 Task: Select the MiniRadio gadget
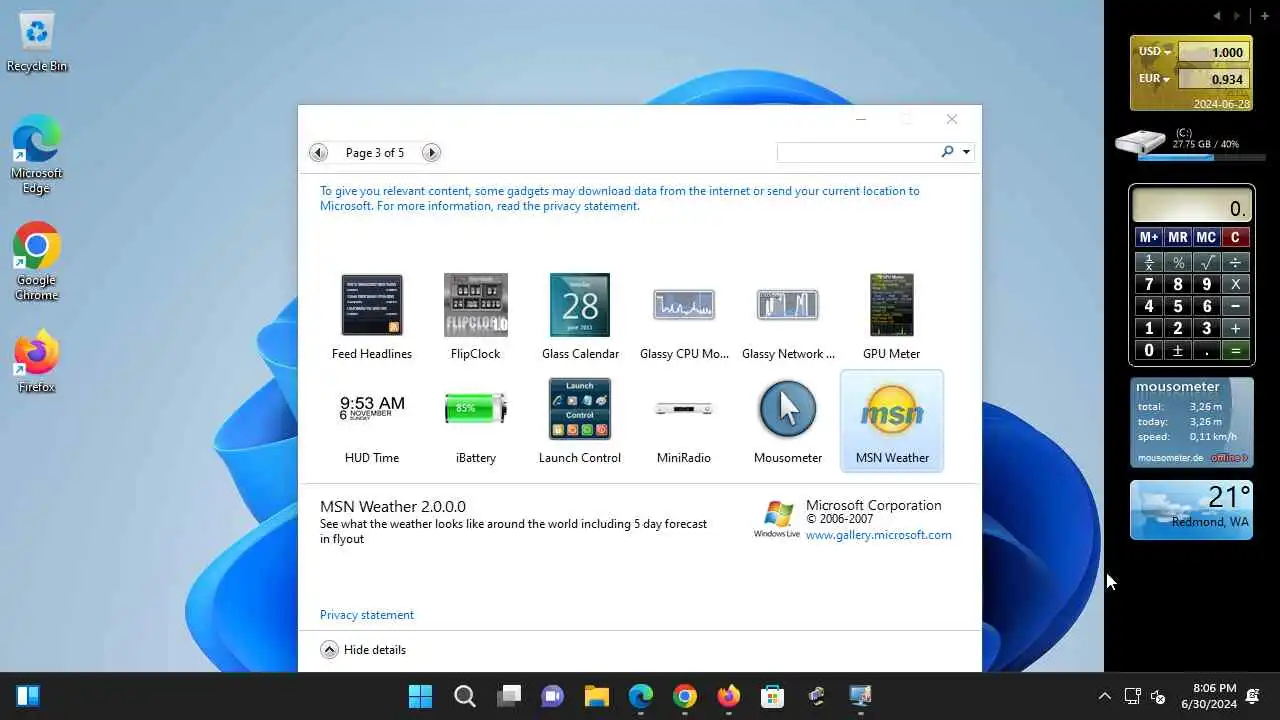[x=684, y=420]
